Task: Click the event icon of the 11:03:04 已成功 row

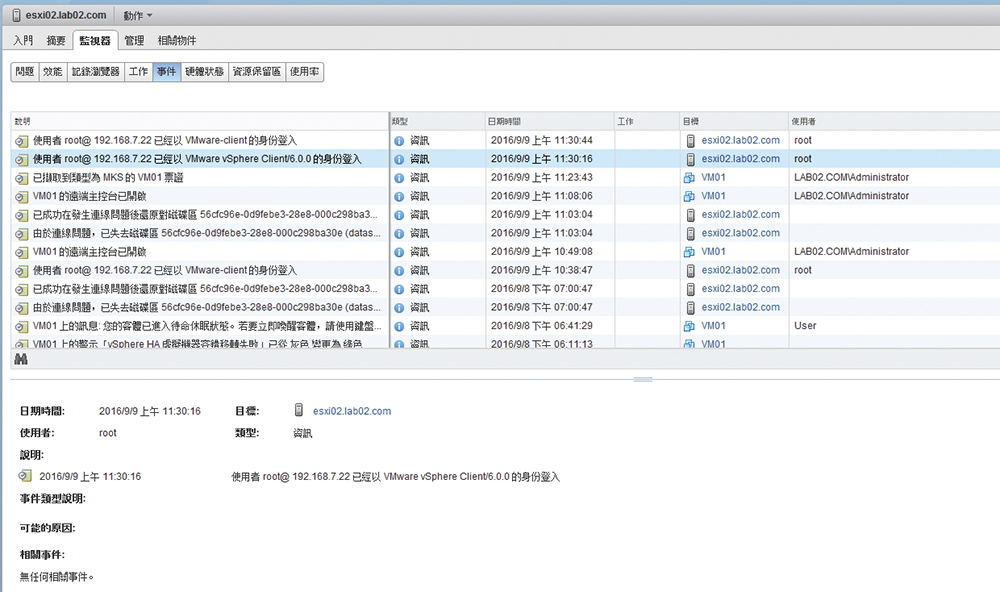Action: 22,215
